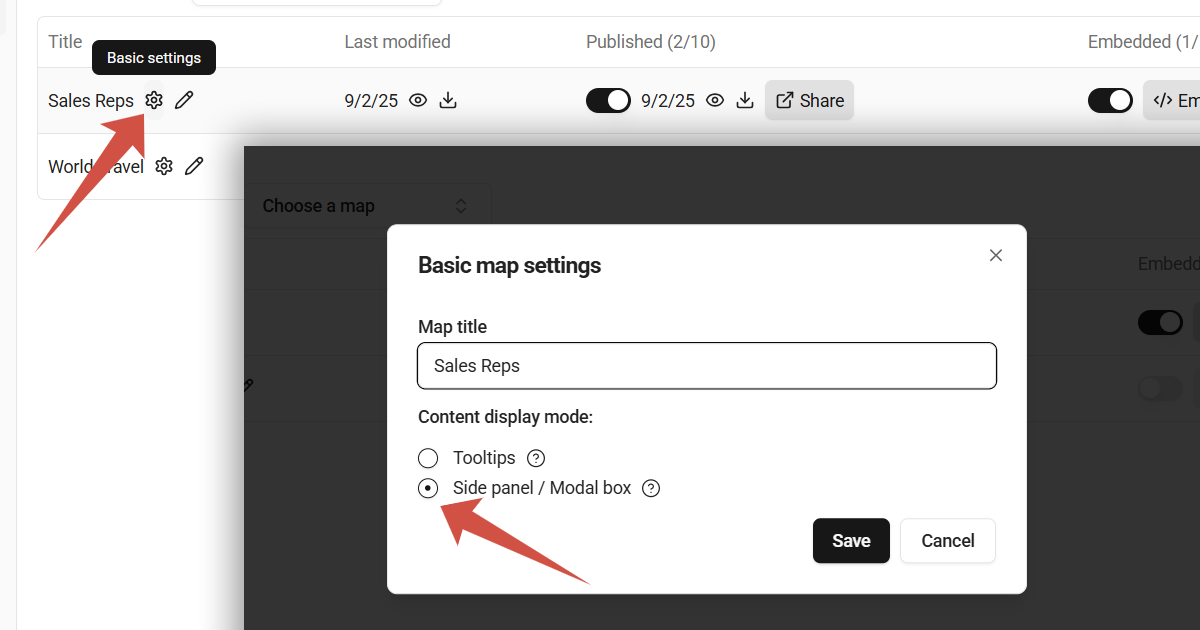Click the Embed code button
Screen dimensions: 1200x630
[x=1172, y=100]
